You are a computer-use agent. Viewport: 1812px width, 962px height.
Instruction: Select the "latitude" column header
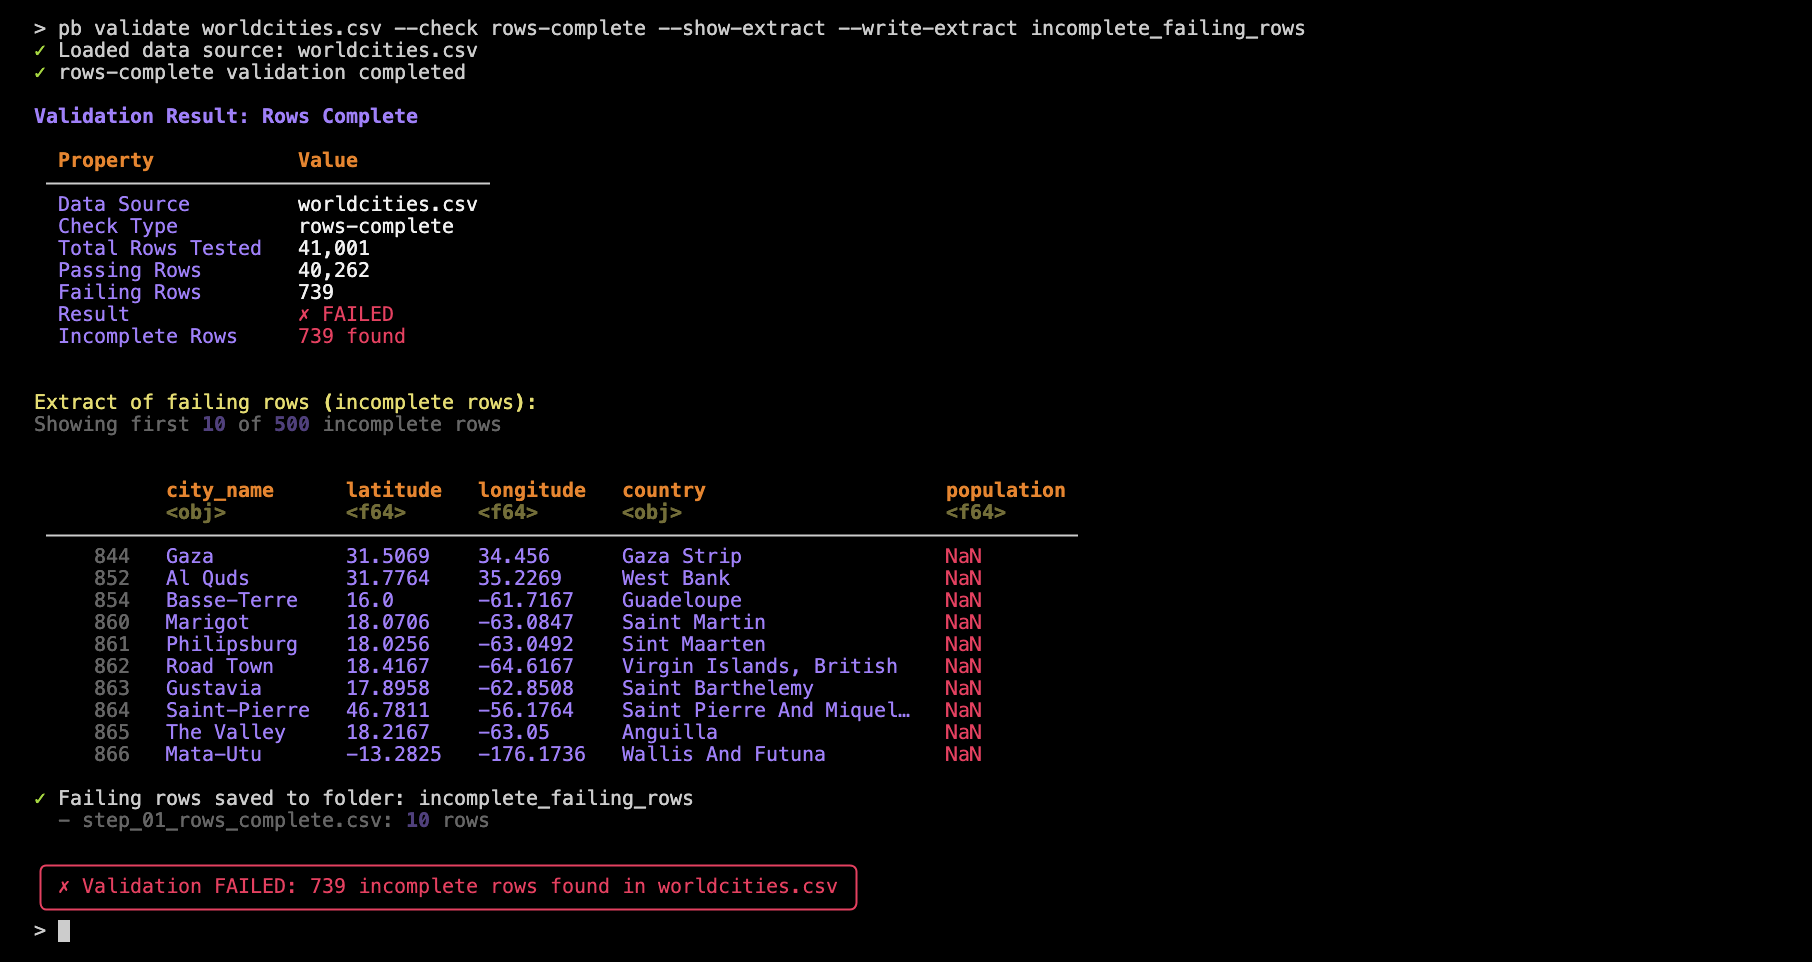point(393,490)
